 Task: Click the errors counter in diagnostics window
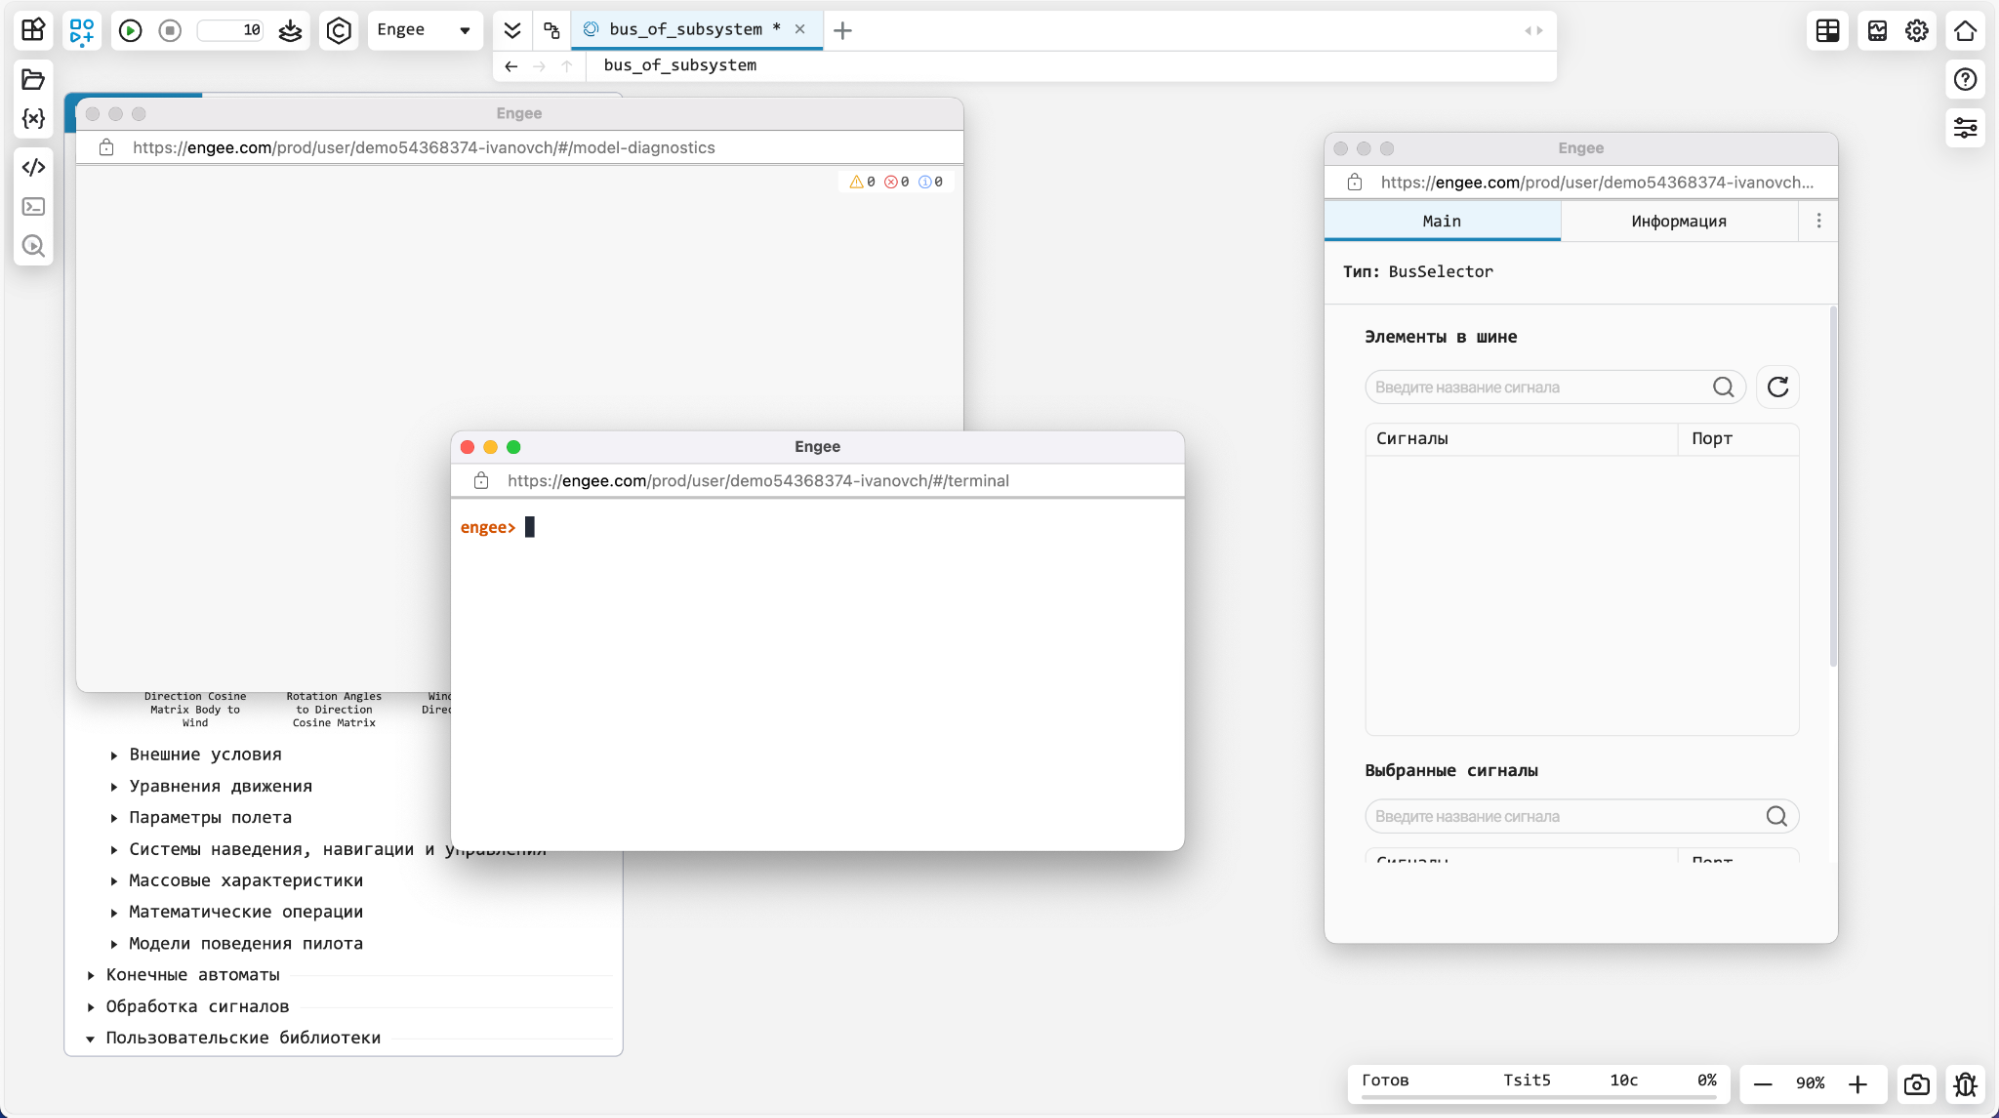tap(897, 182)
